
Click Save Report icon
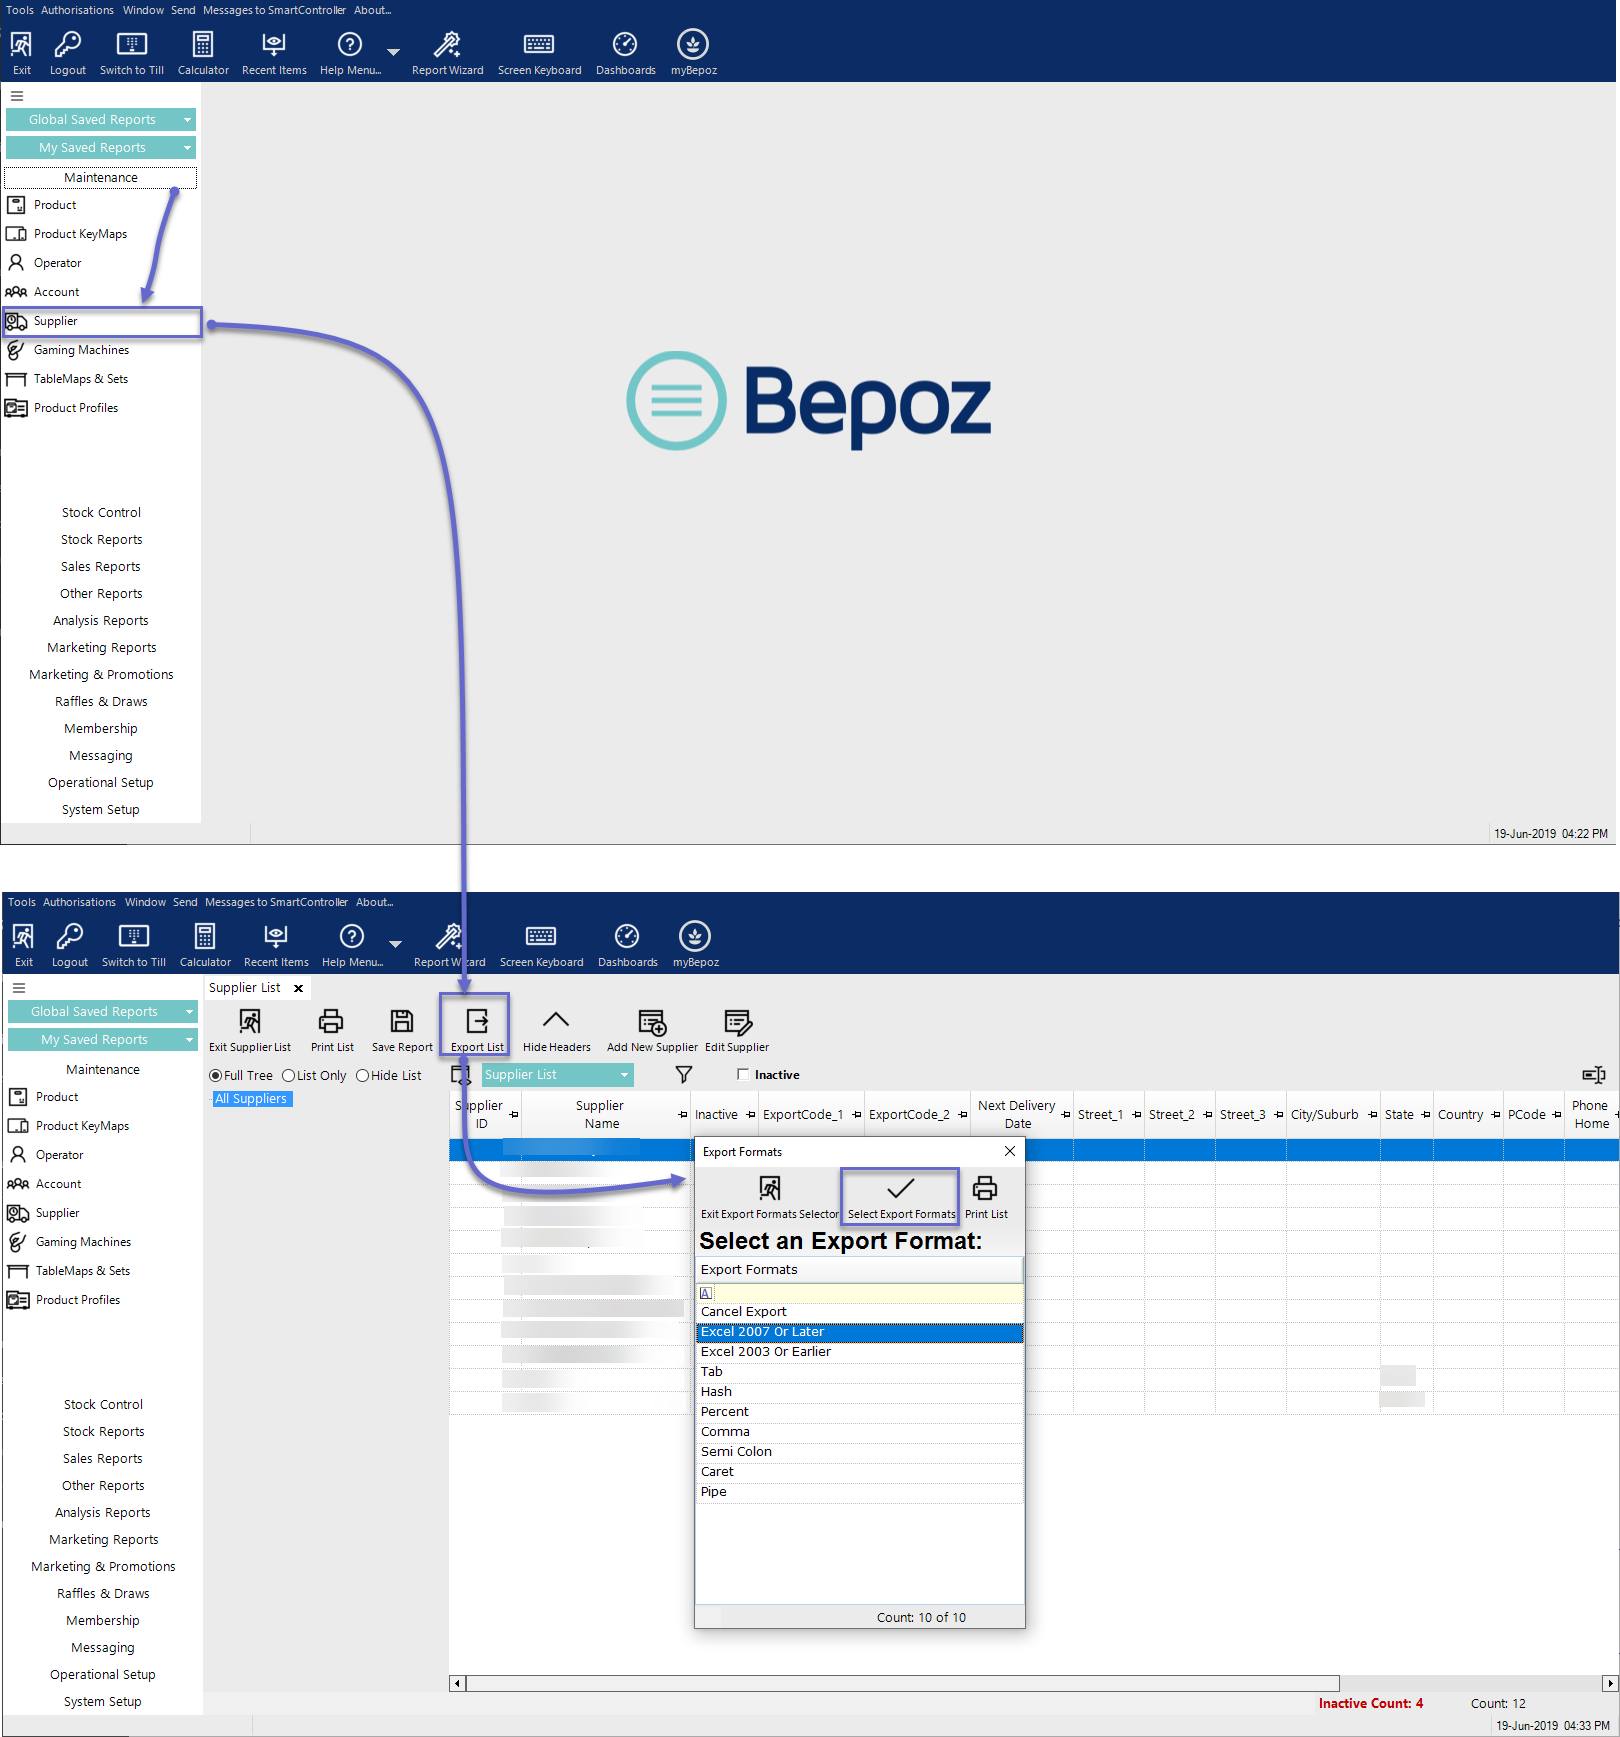[x=402, y=1021]
